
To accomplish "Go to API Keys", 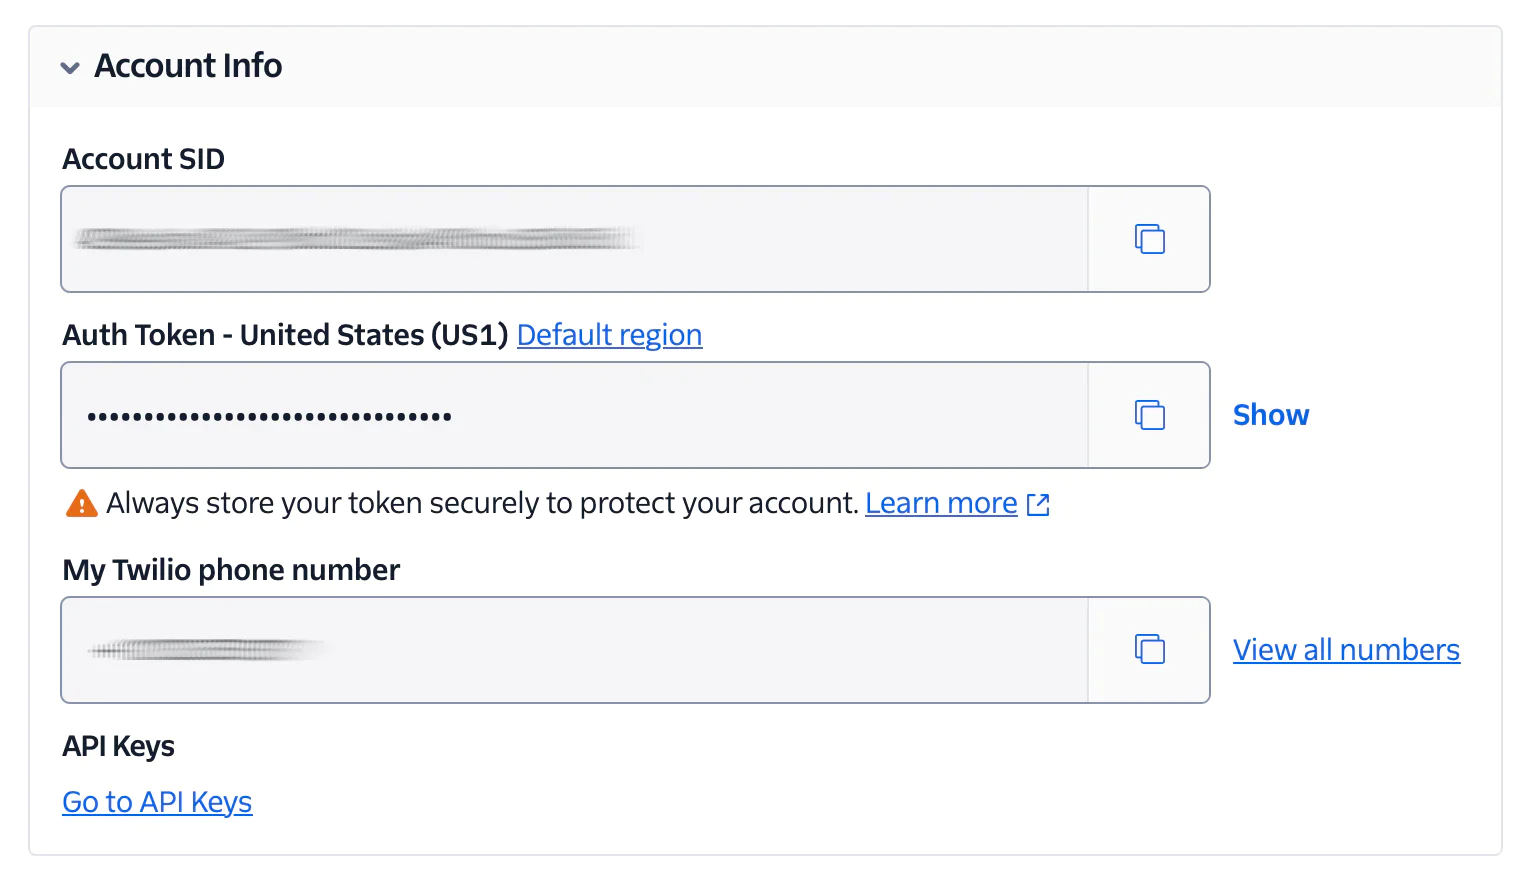I will pyautogui.click(x=157, y=801).
